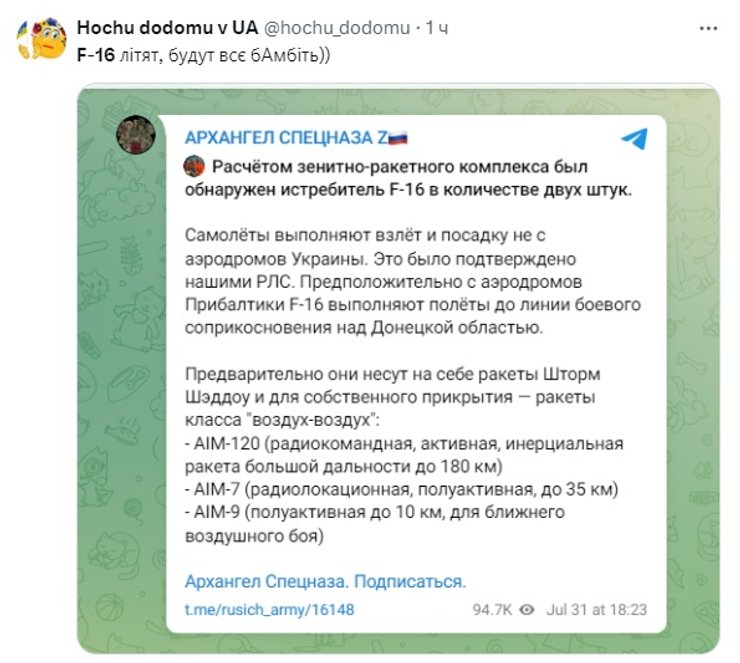Click the small round emoji before 'Расчётом'
The height and width of the screenshot is (663, 740).
(x=194, y=167)
